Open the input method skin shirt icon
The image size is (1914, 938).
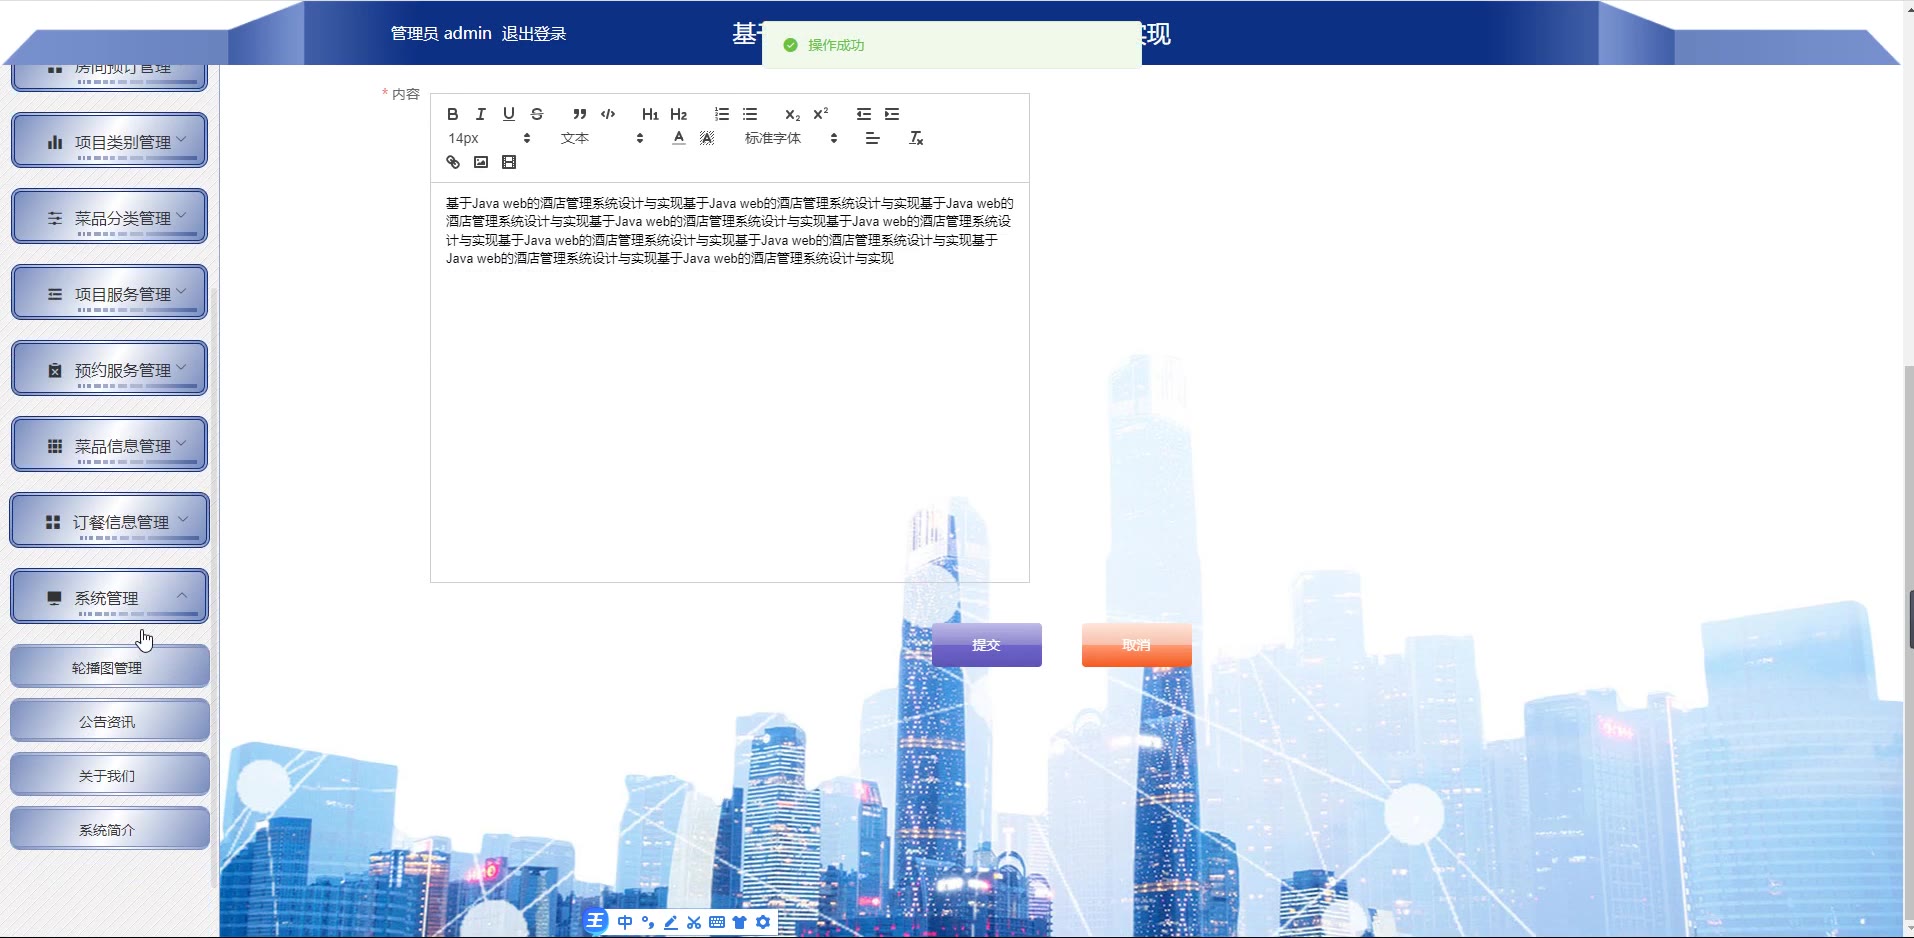(x=740, y=922)
